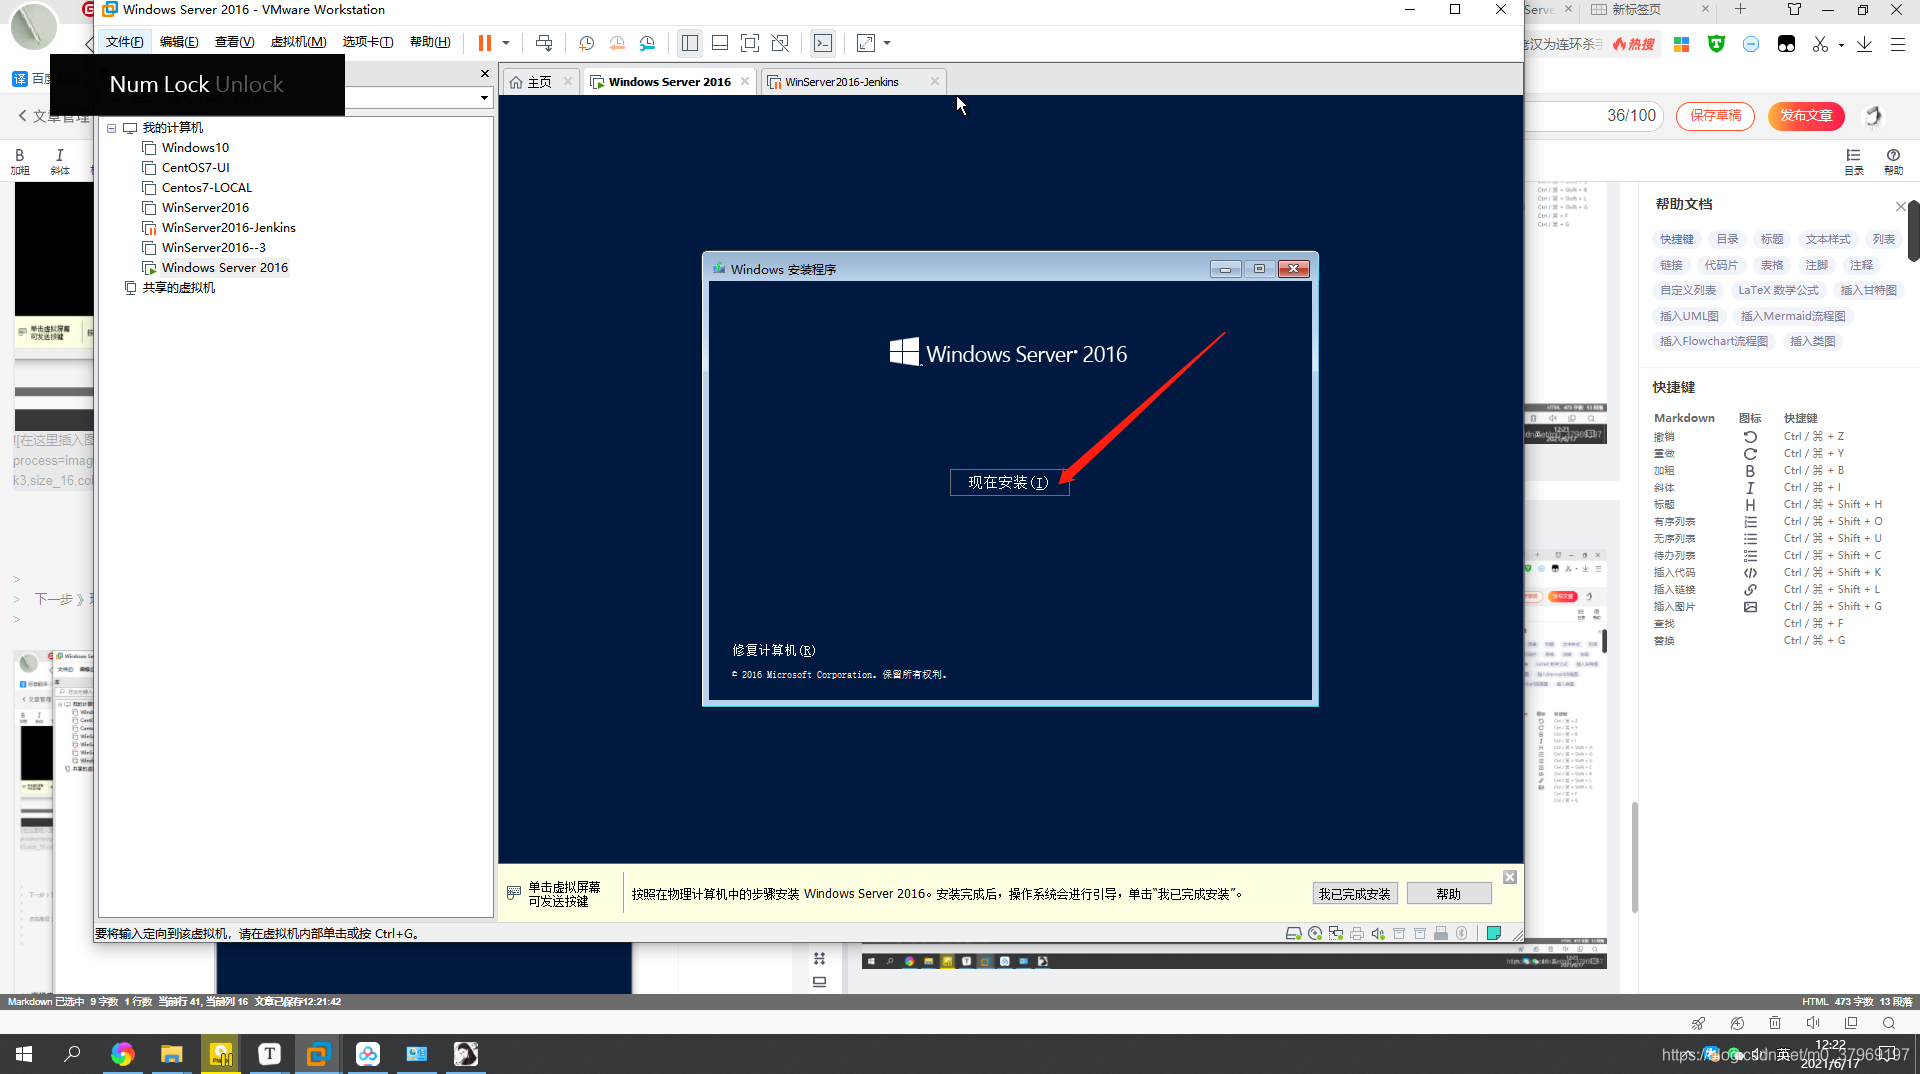
Task: Click the teal message log icon
Action: [x=1493, y=934]
